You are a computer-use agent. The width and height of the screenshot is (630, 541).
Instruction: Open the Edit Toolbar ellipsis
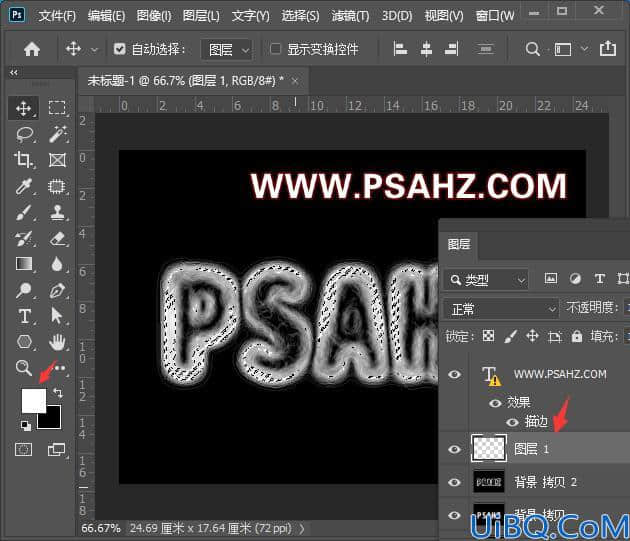coord(59,368)
